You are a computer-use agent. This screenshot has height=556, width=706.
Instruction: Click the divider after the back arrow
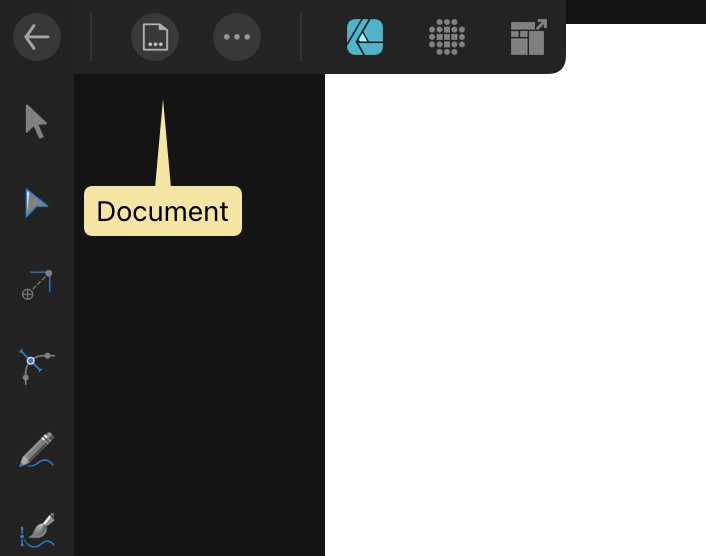[x=91, y=37]
